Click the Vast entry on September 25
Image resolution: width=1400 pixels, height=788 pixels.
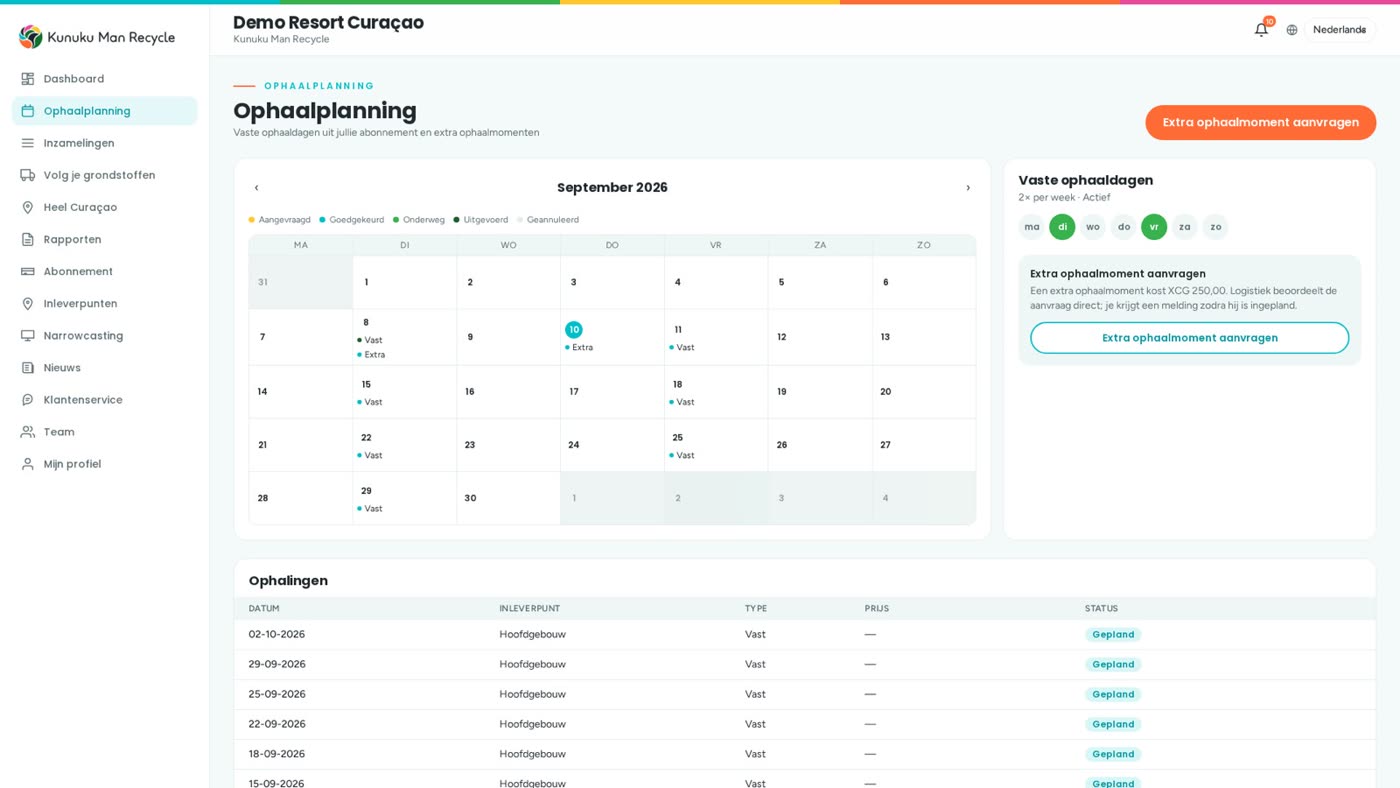pos(683,455)
